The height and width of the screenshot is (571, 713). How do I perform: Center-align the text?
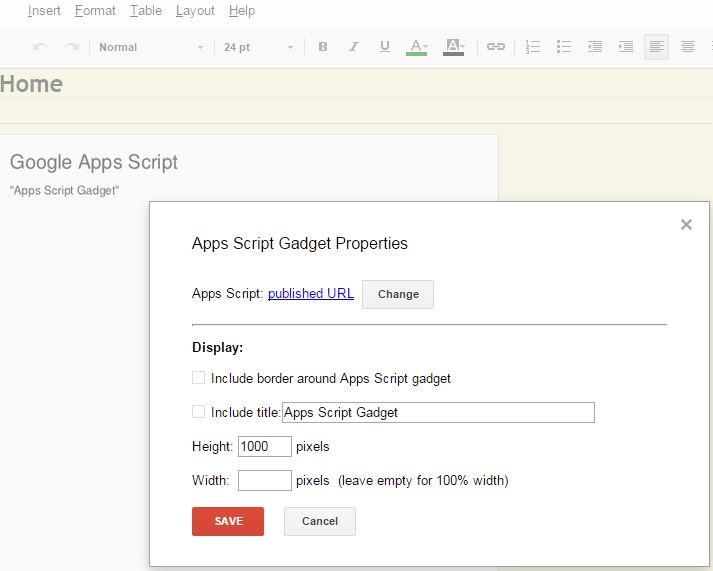pos(688,47)
